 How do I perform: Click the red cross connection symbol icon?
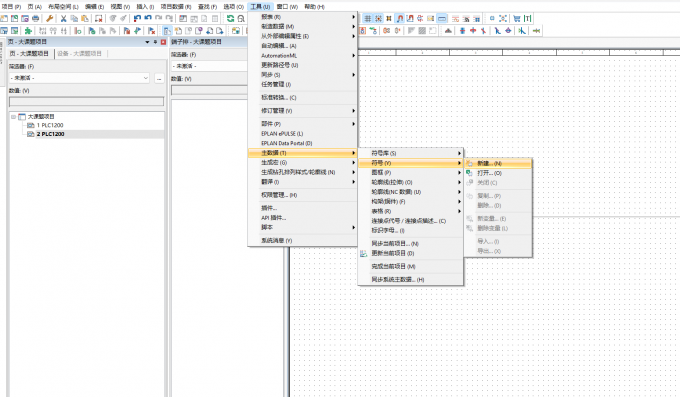pyautogui.click(x=473, y=30)
